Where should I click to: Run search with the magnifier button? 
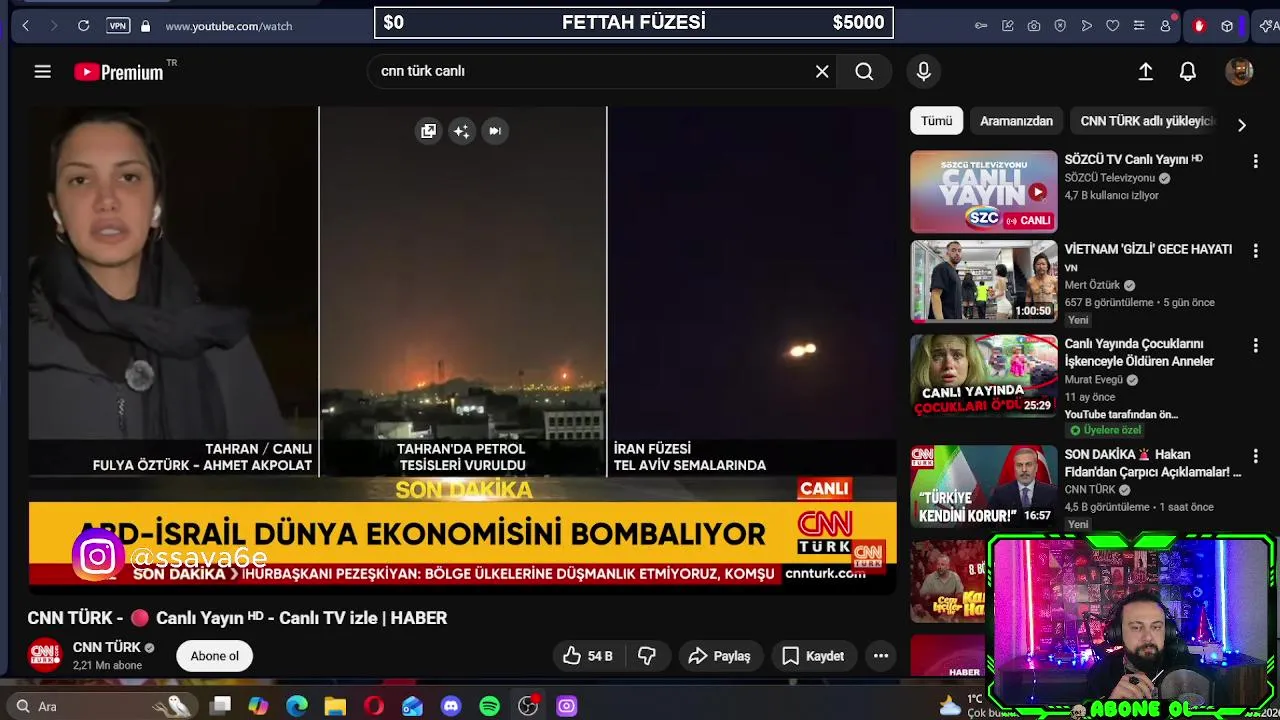click(864, 71)
